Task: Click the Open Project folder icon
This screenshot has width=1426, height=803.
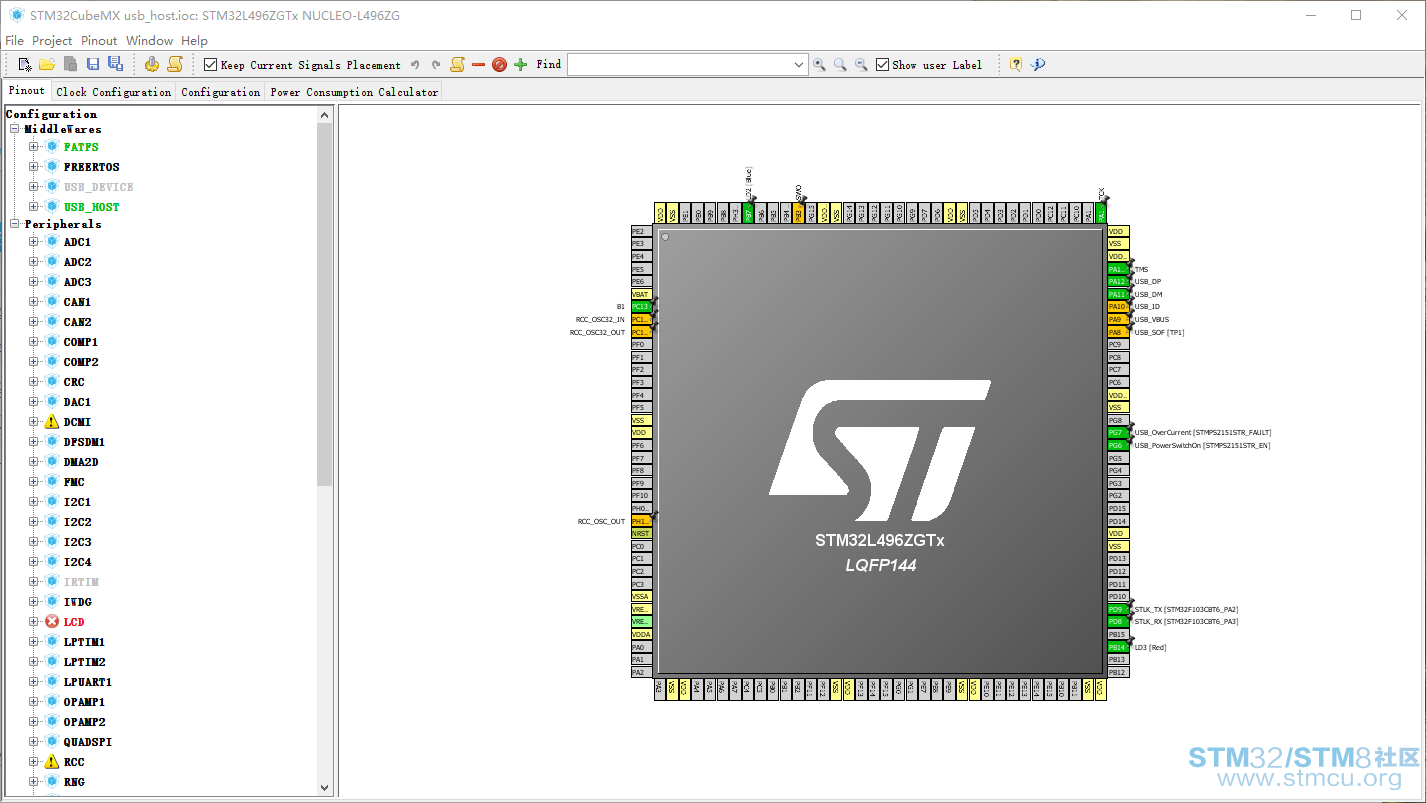Action: tap(47, 64)
